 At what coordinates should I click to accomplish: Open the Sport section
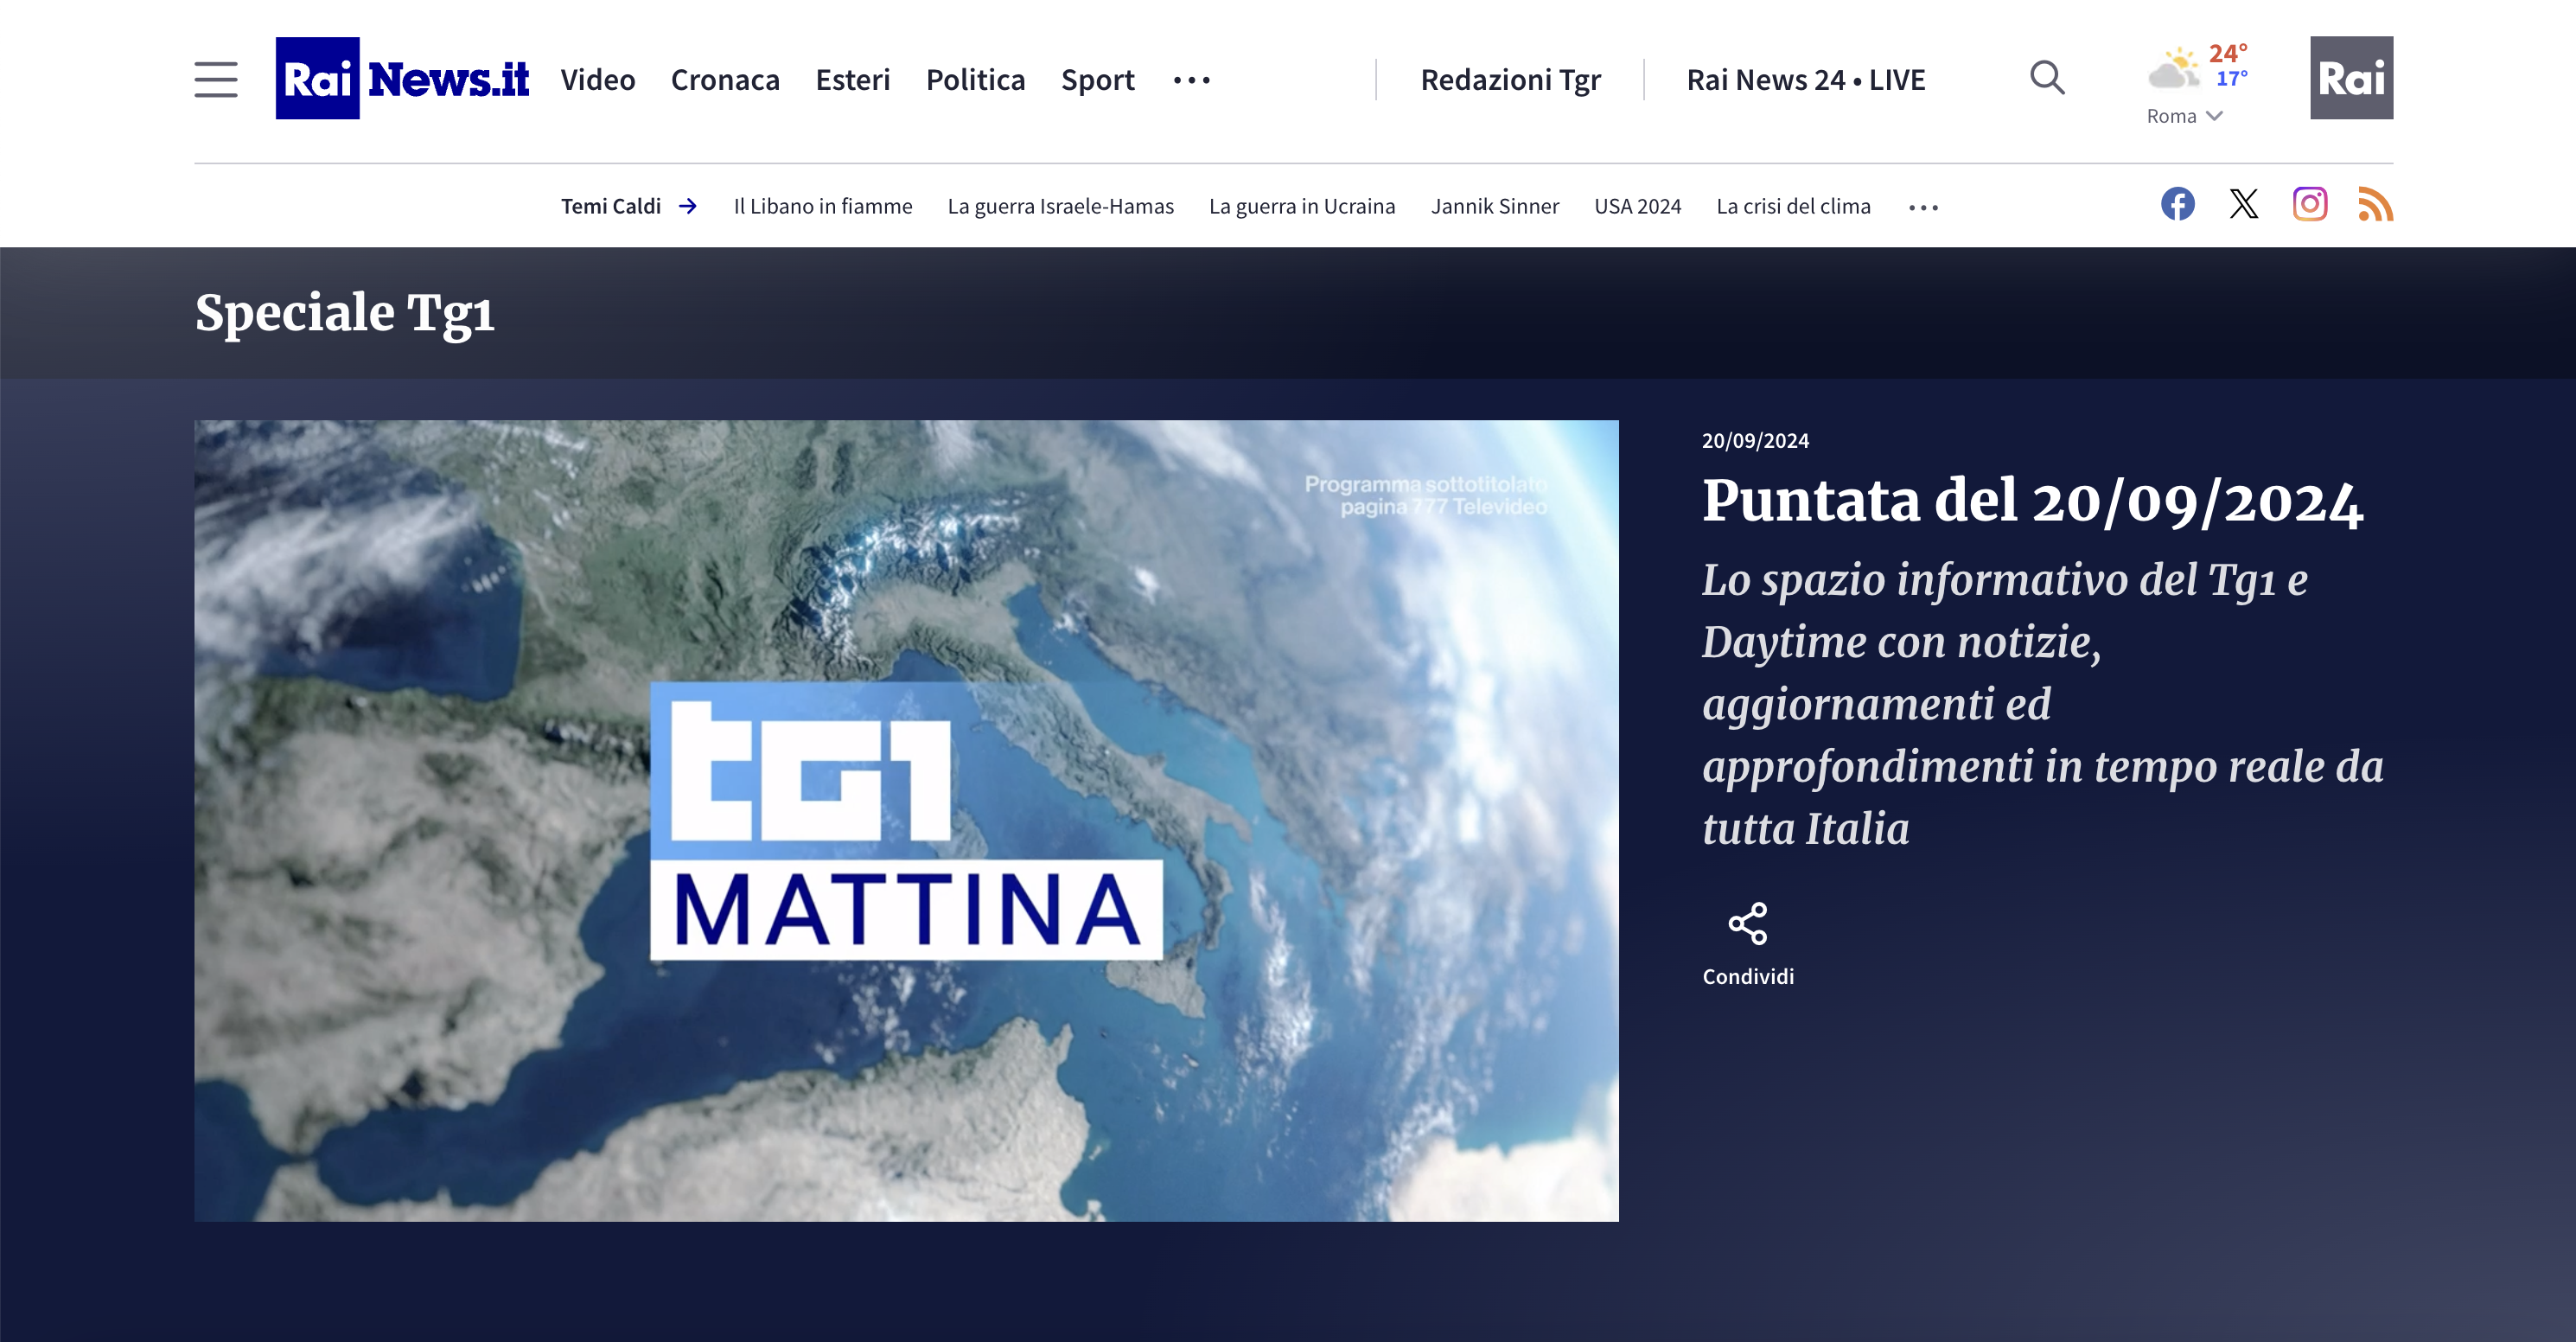click(1098, 80)
